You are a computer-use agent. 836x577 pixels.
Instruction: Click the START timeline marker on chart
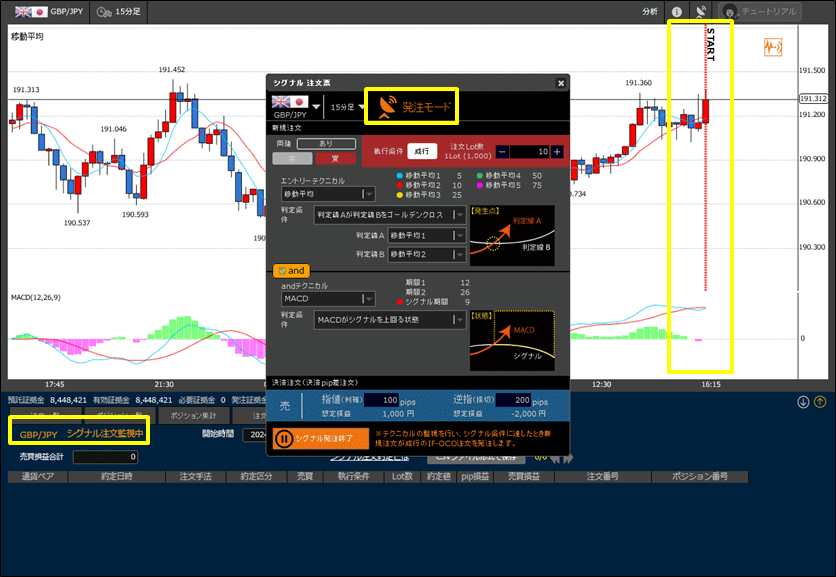(x=710, y=44)
